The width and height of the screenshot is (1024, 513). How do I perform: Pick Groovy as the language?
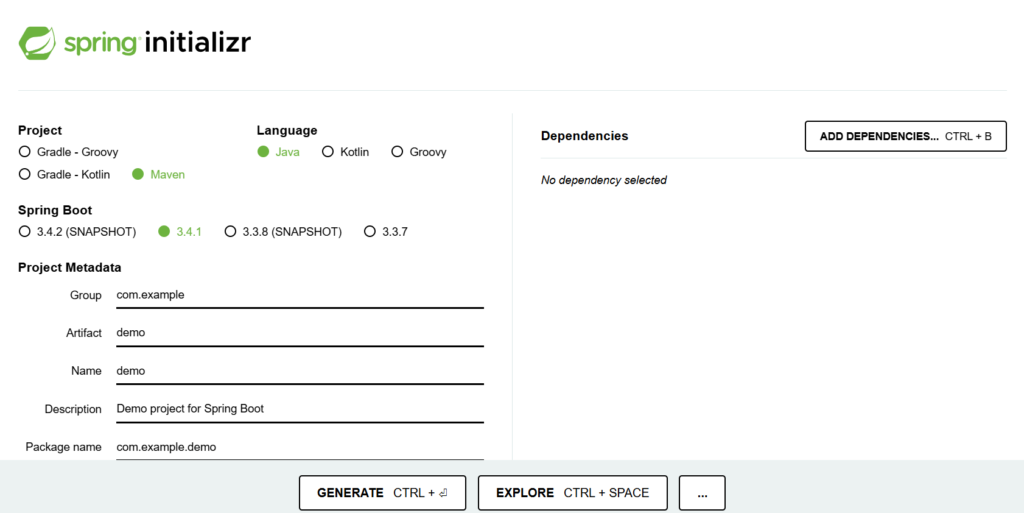[x=419, y=152]
